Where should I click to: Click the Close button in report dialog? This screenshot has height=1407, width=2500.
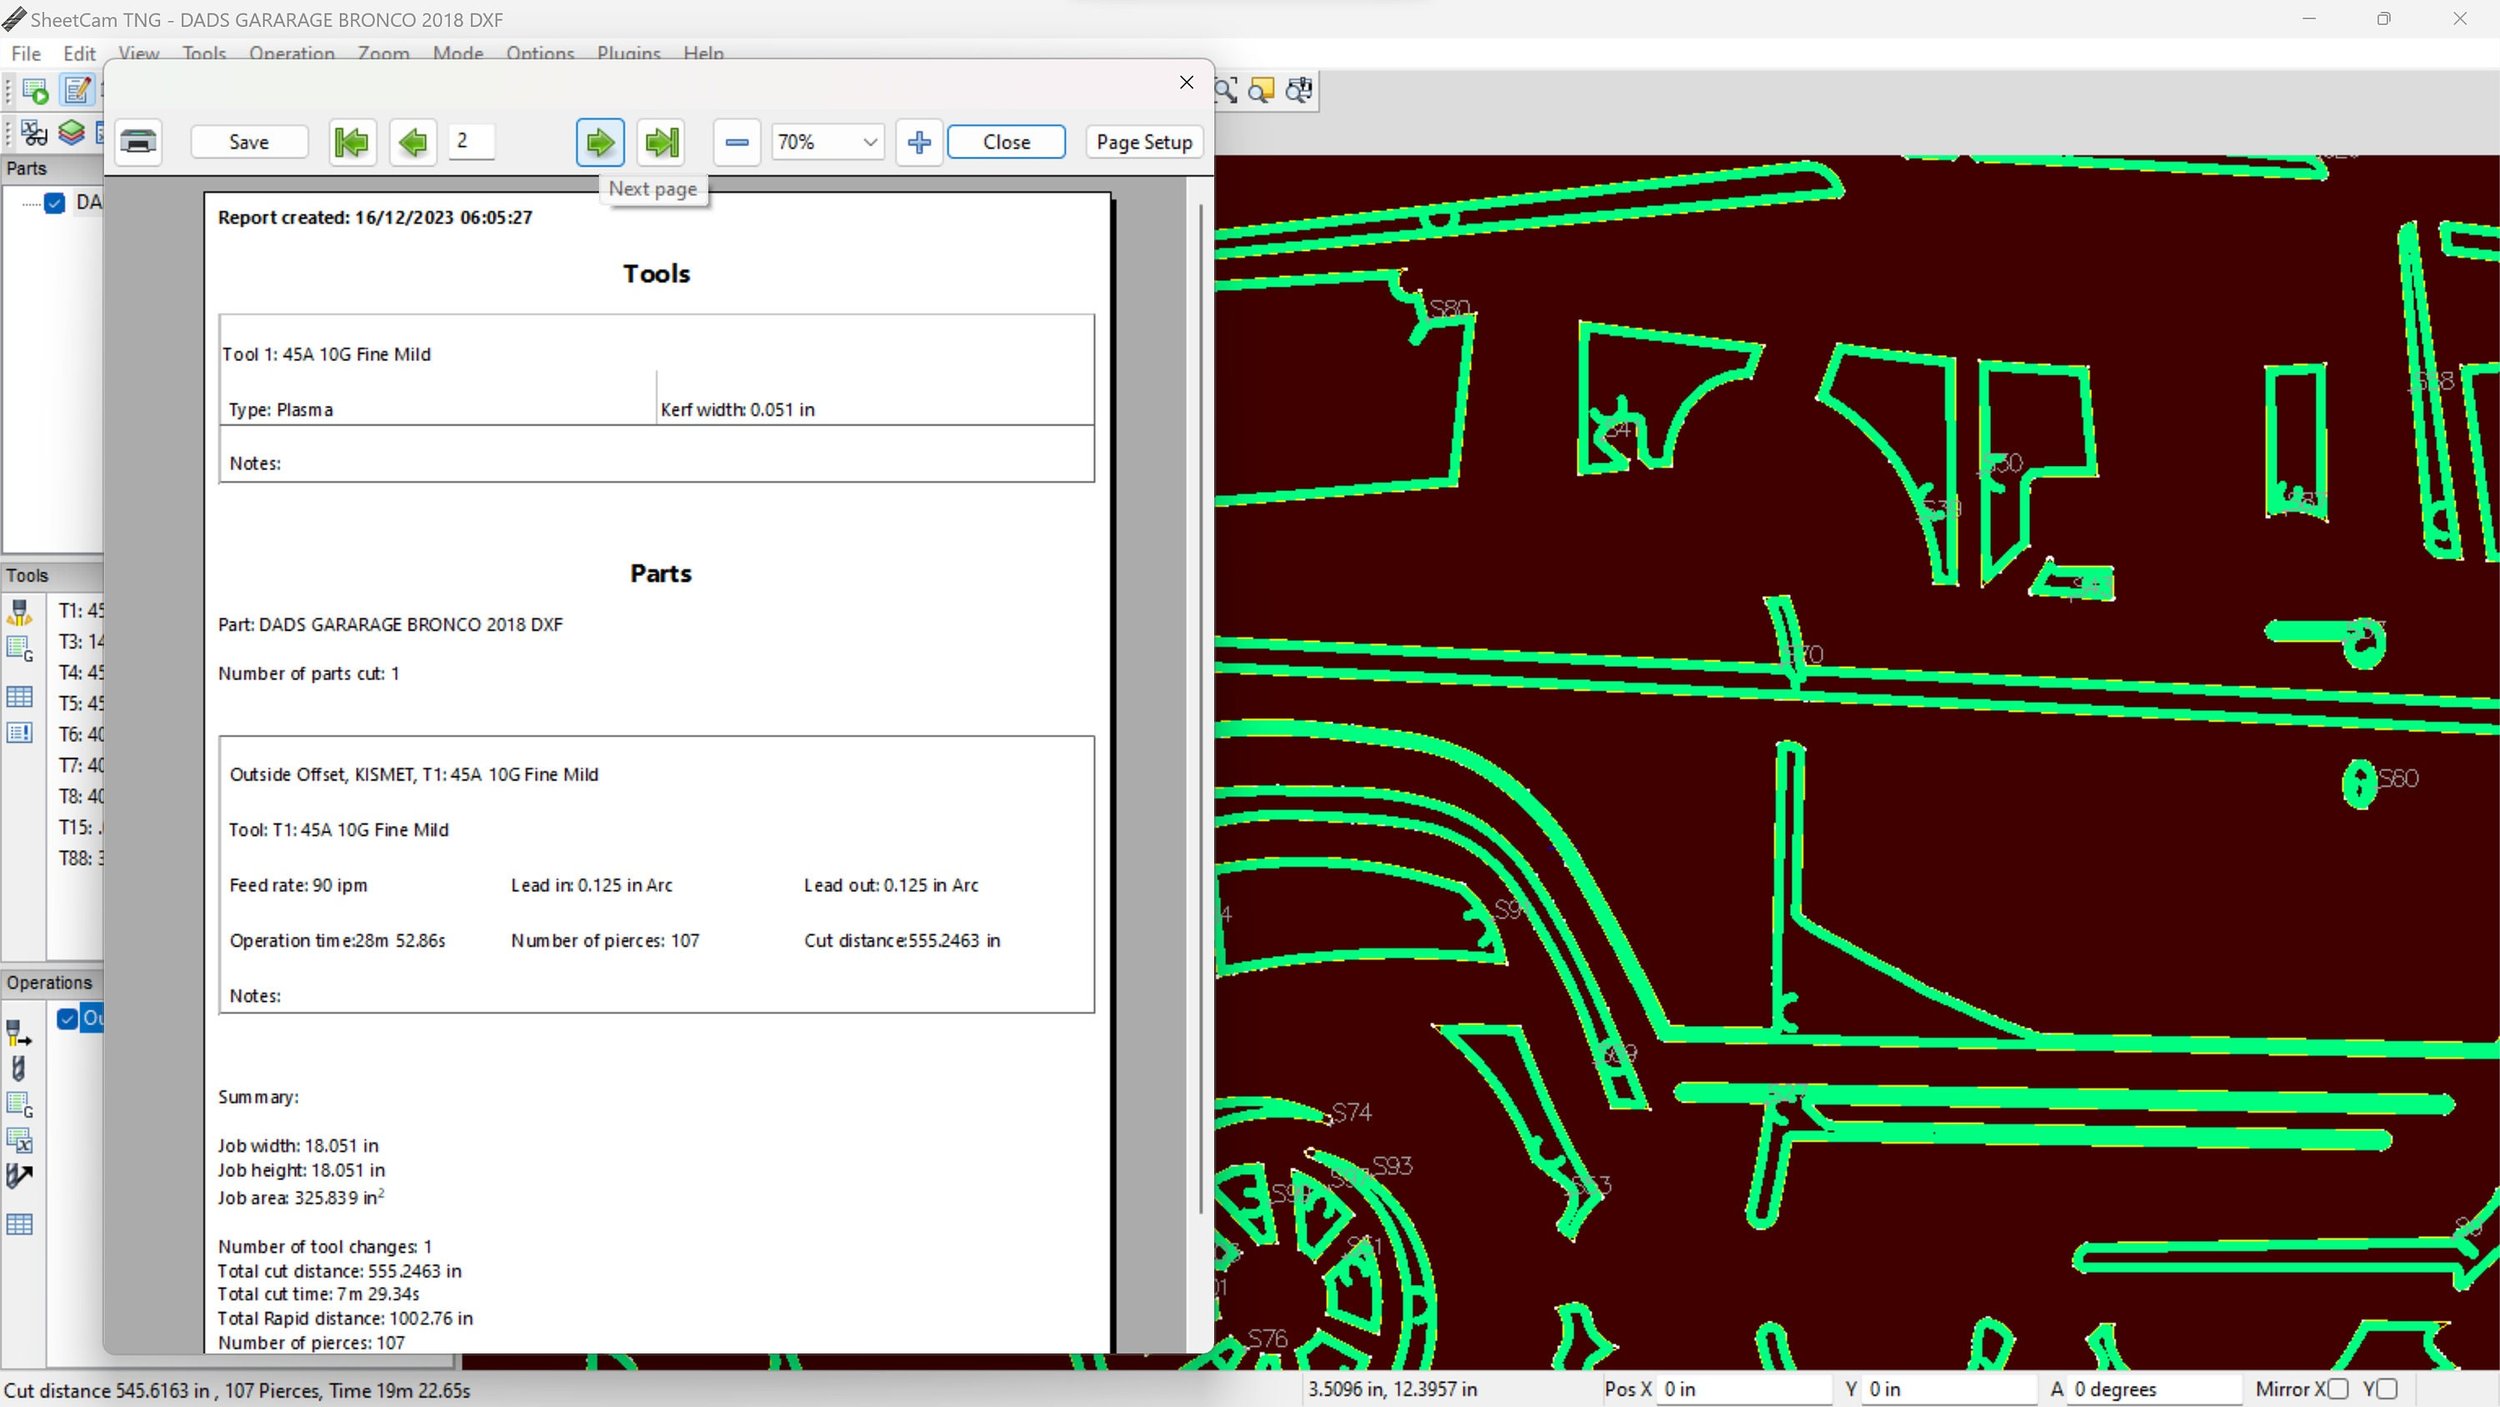pos(1006,142)
